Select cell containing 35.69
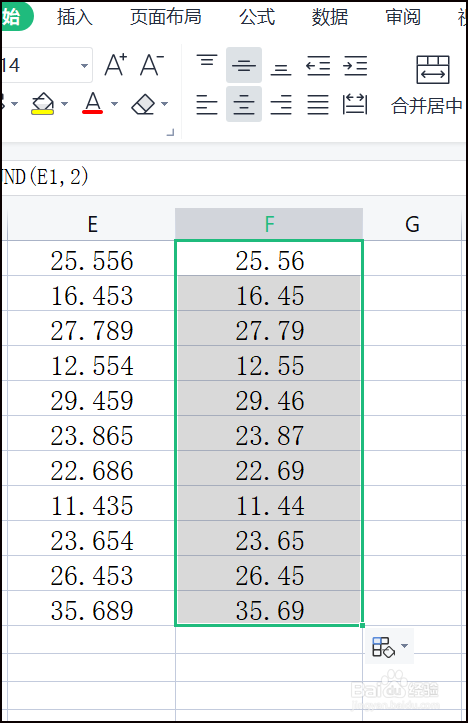 point(269,610)
